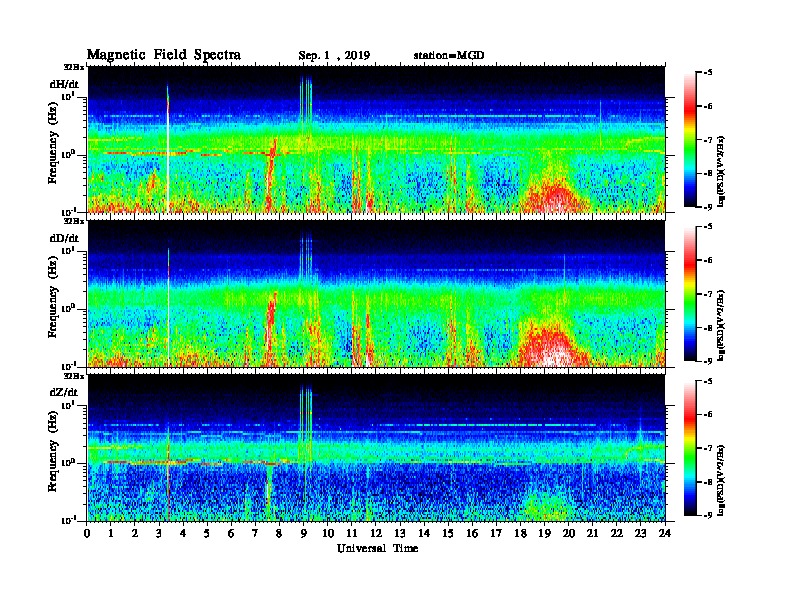Image resolution: width=792 pixels, height=612 pixels.
Task: Click hour tick label 12 on the time axis
Action: (x=376, y=533)
